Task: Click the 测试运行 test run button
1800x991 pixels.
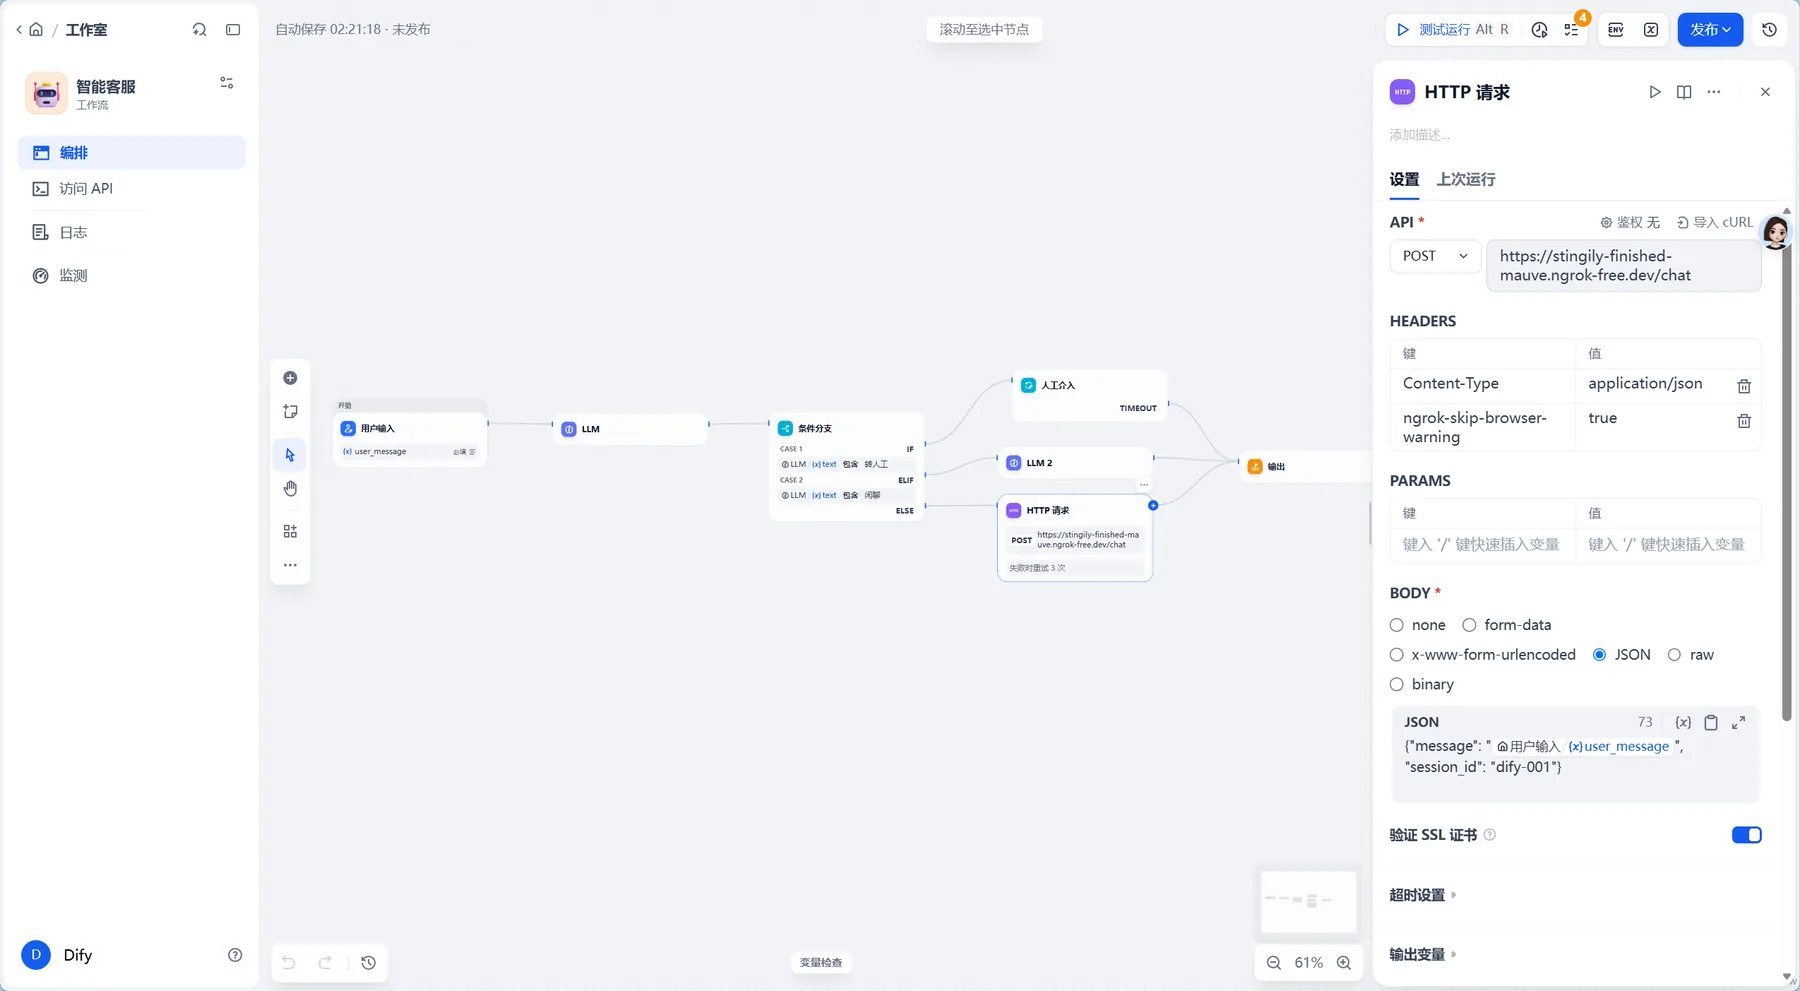Action: [x=1452, y=30]
